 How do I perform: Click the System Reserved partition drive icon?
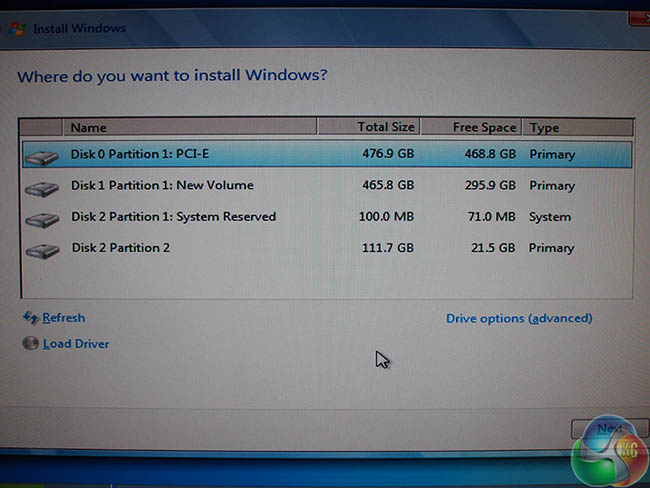[42, 220]
